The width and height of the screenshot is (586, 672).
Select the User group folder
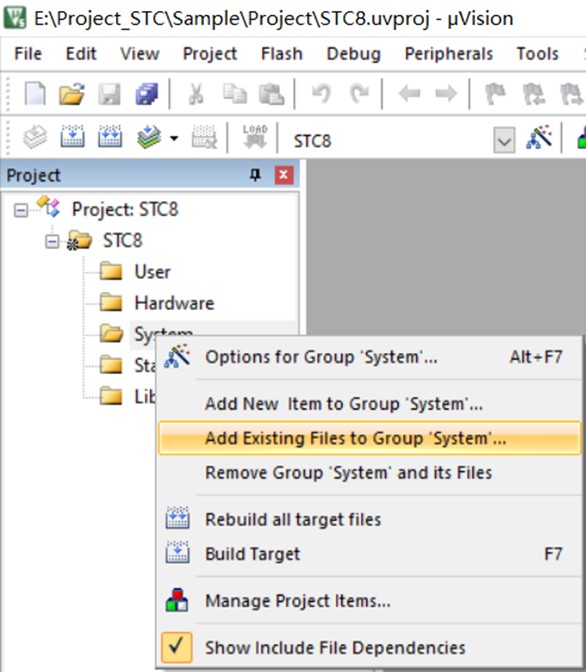point(152,272)
